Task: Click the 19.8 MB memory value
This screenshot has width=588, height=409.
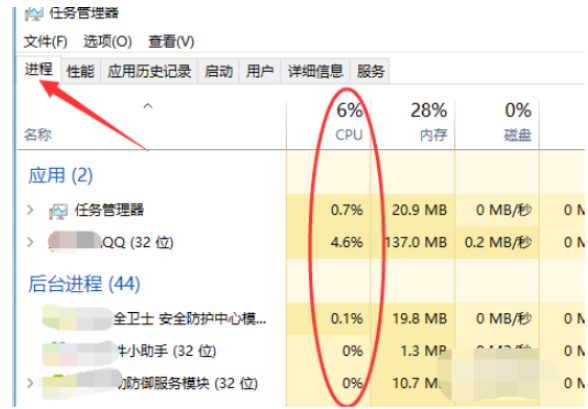Action: pyautogui.click(x=420, y=319)
